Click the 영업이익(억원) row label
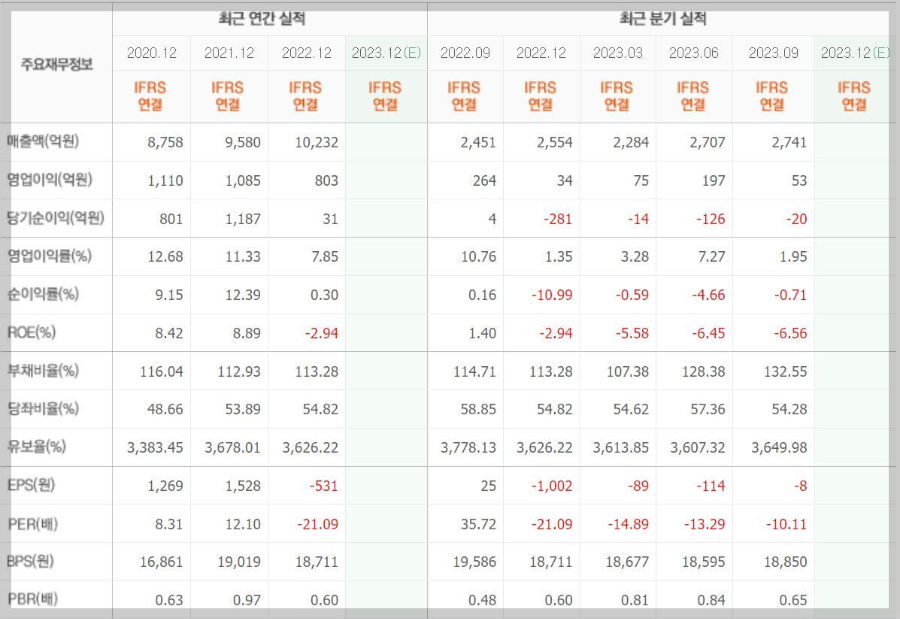 (49, 180)
